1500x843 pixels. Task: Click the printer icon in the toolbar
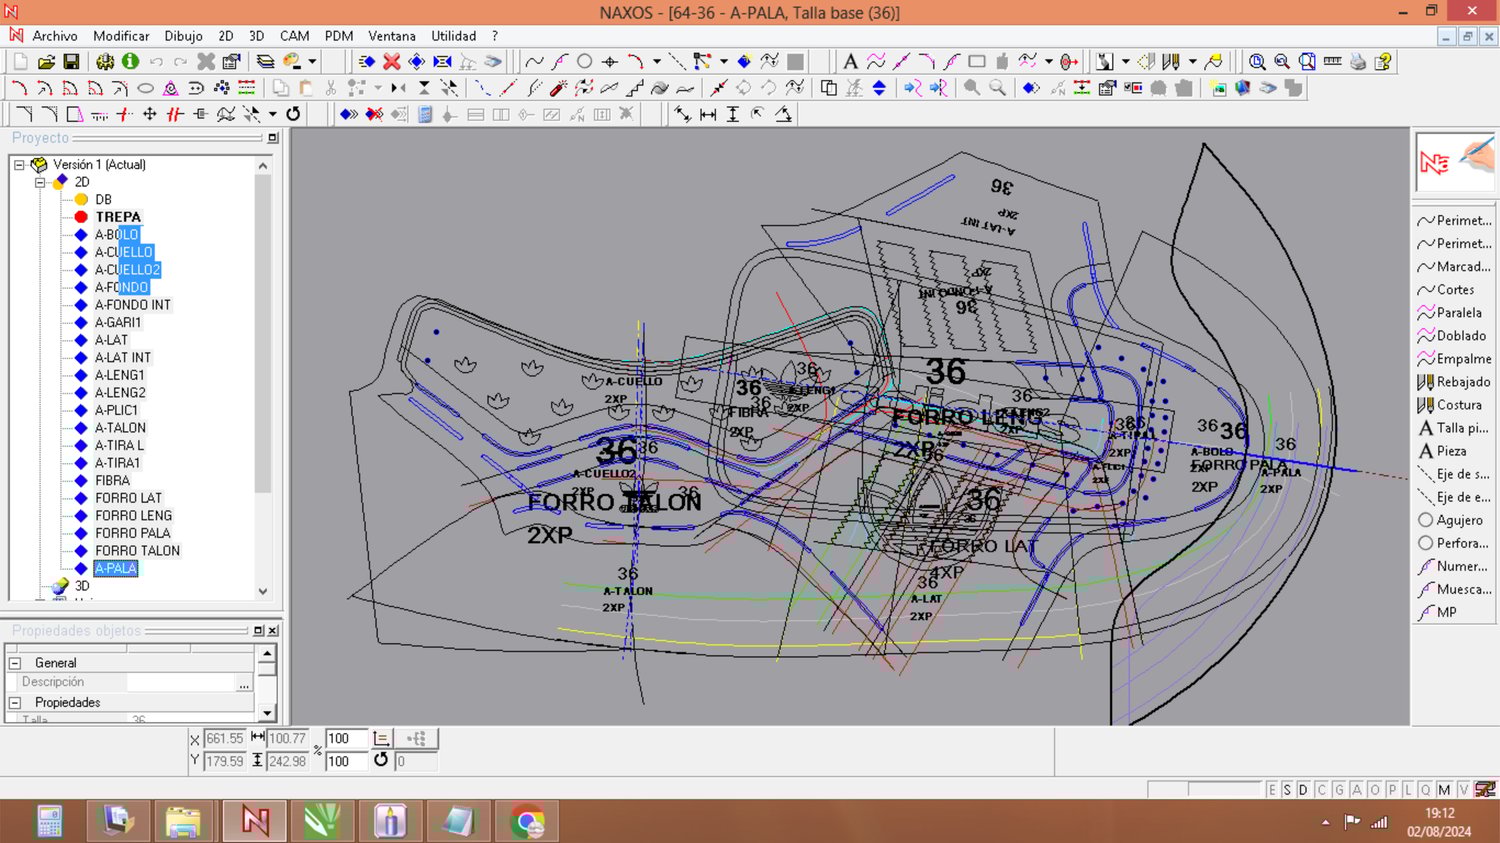[1357, 62]
